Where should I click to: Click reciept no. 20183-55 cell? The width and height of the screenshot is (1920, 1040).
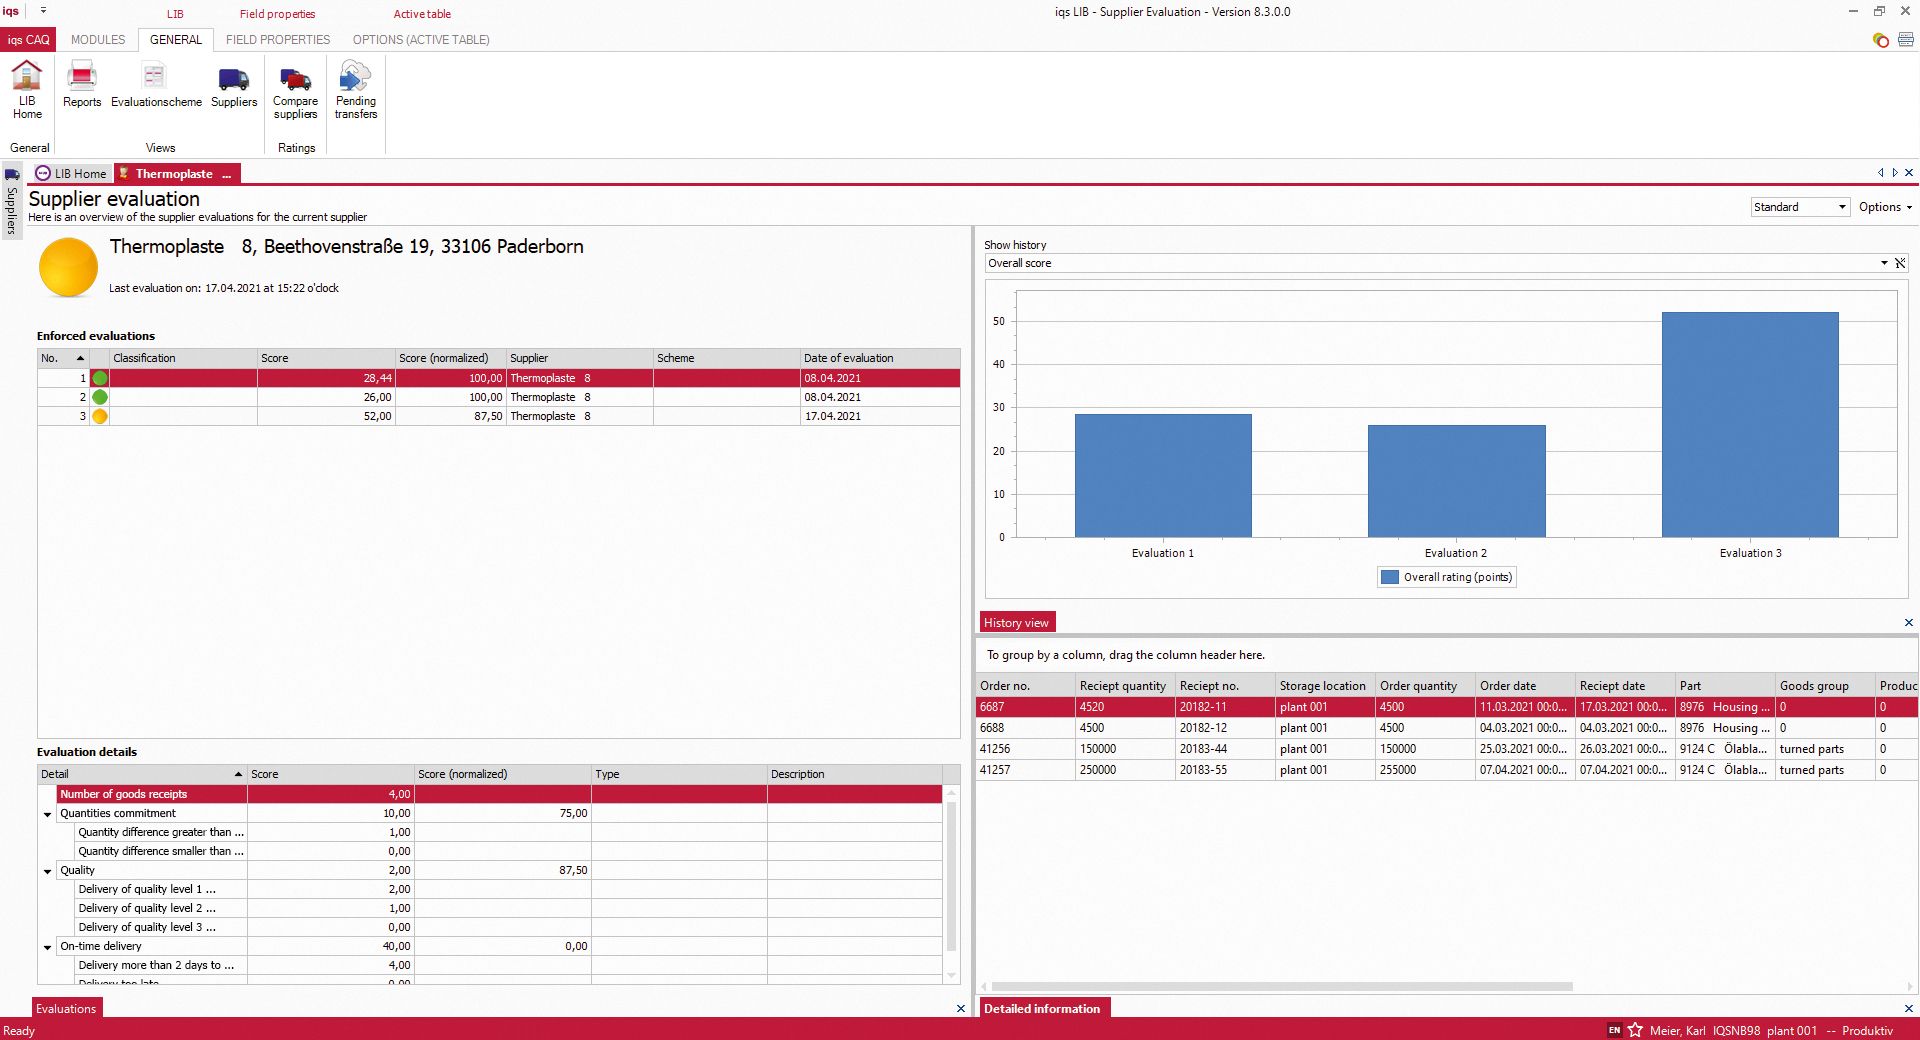point(1225,770)
